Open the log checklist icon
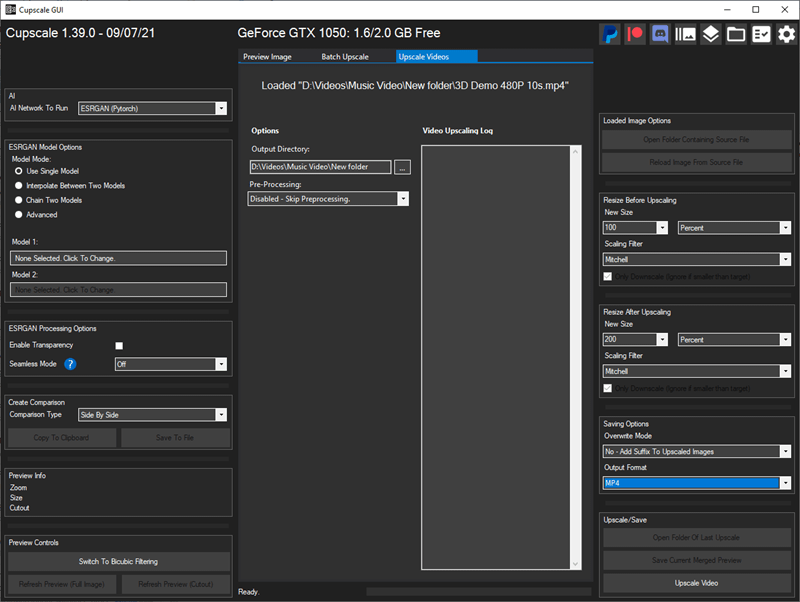Image resolution: width=800 pixels, height=602 pixels. tap(761, 34)
